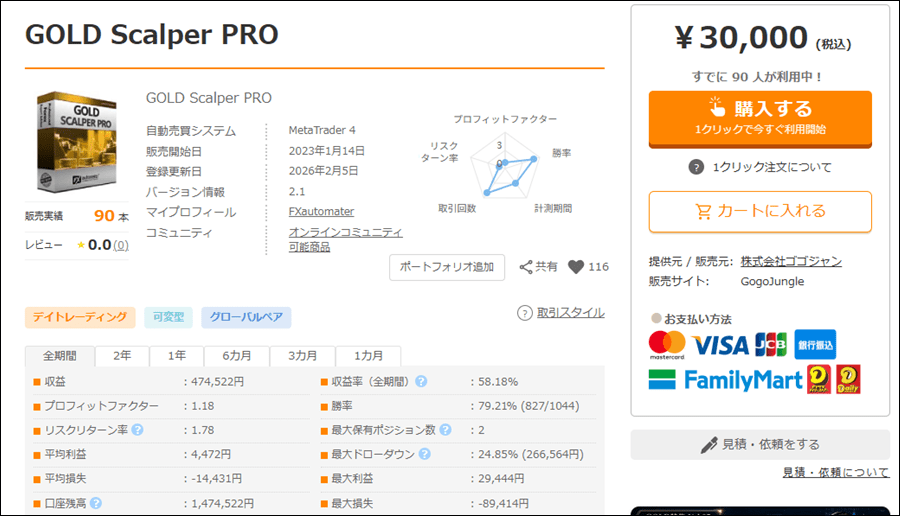
Task: Select the 全期間 tab
Action: tap(60, 356)
